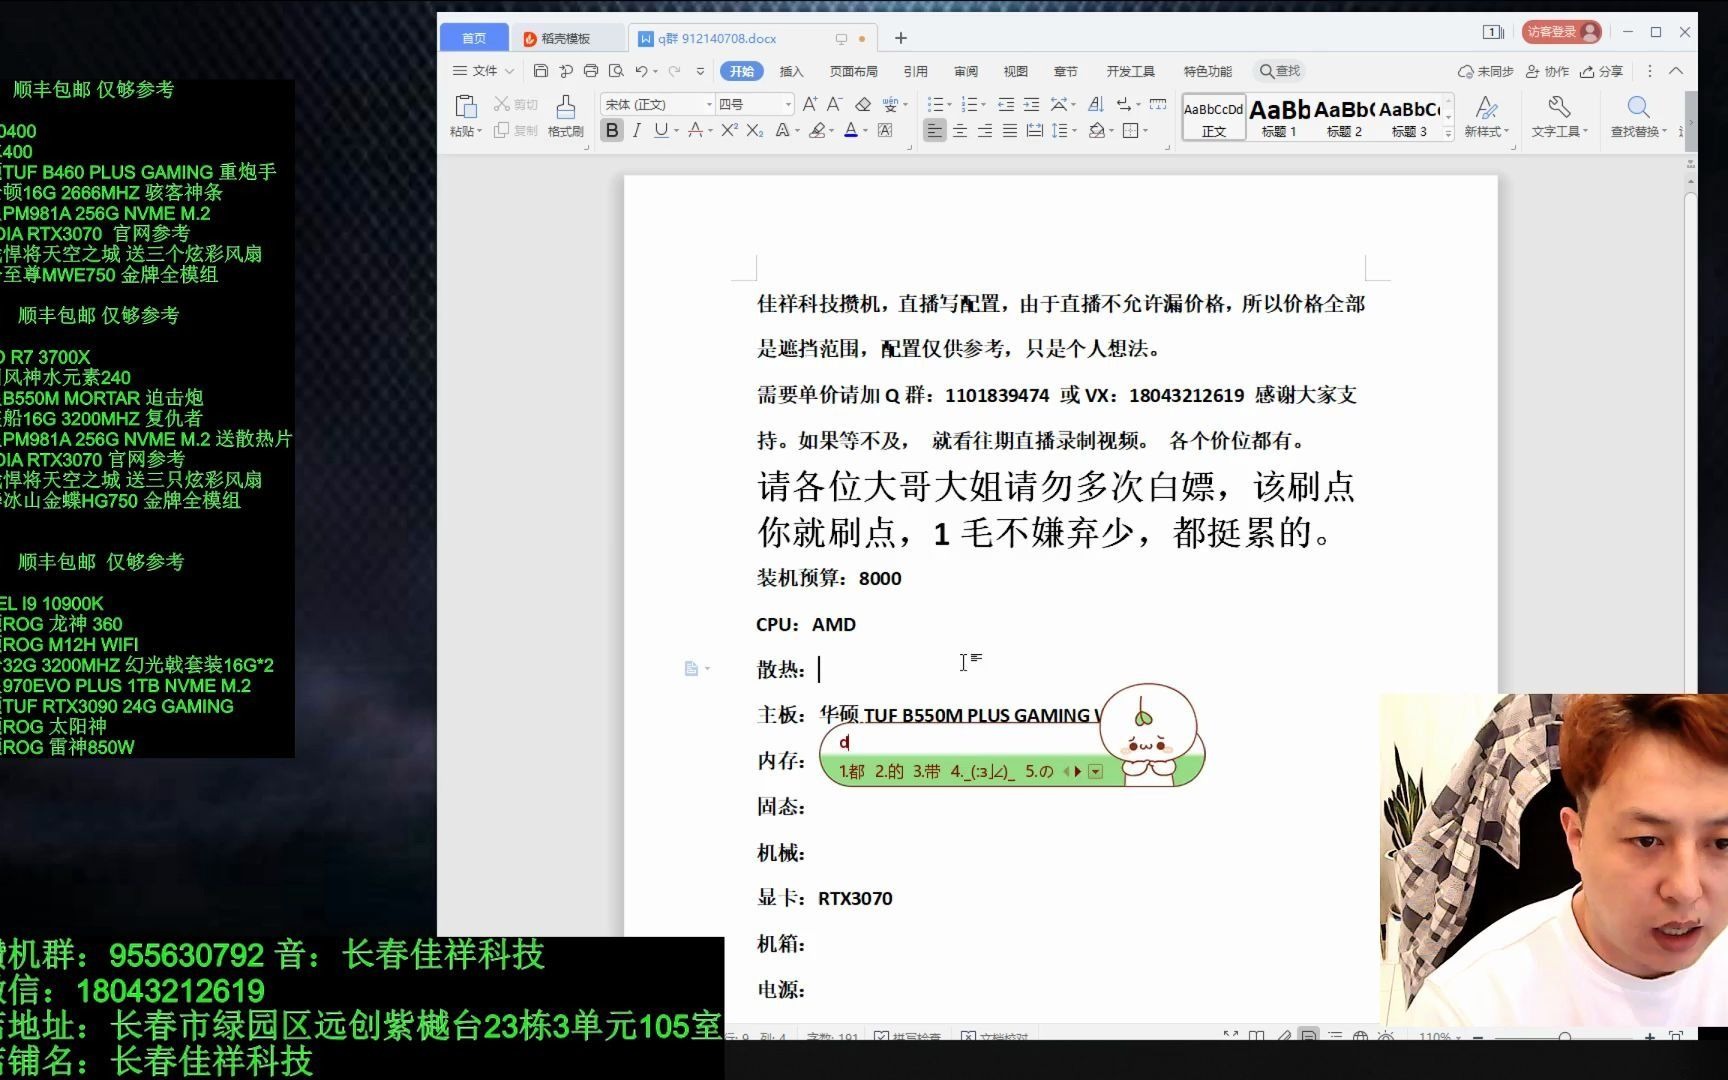Open Print Preview from quick toolbar

pos(616,71)
